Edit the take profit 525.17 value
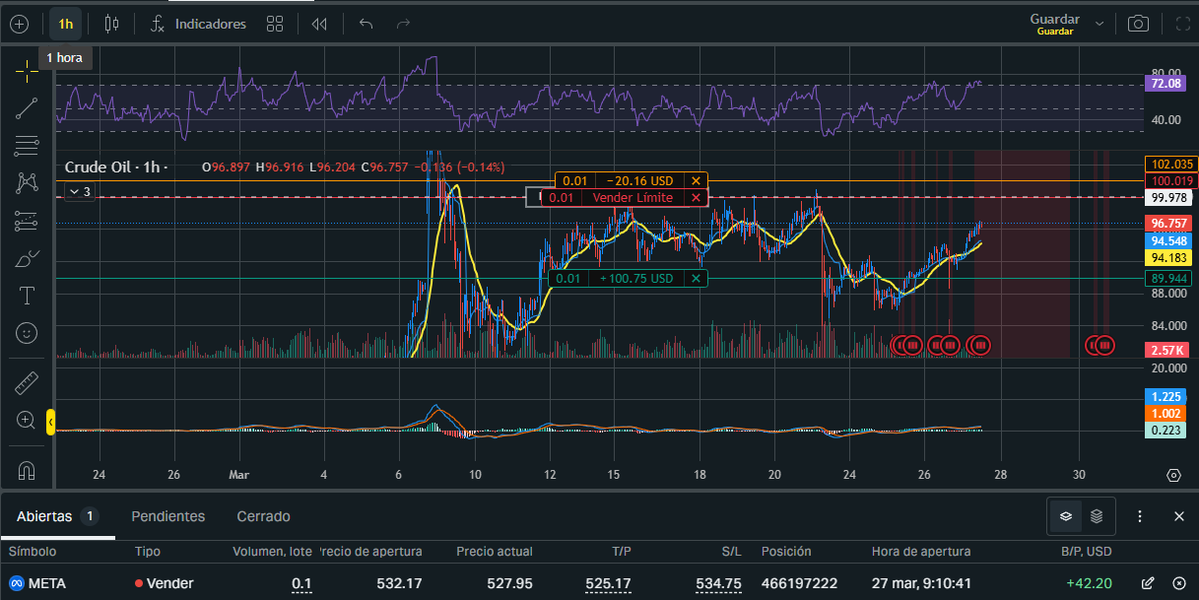Image resolution: width=1199 pixels, height=600 pixels. pos(608,584)
